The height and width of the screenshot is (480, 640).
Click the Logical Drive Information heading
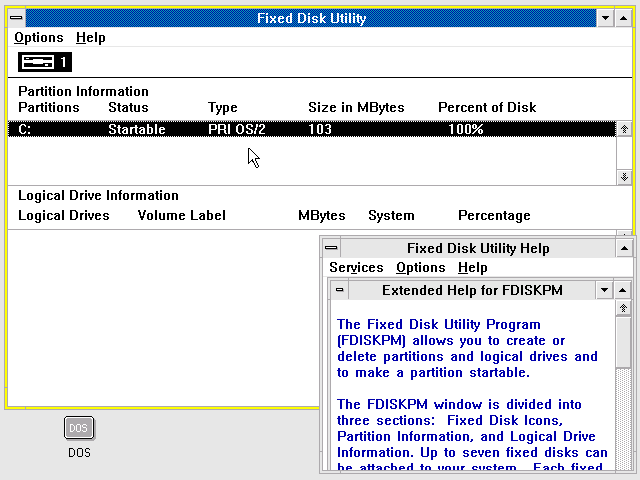point(98,196)
